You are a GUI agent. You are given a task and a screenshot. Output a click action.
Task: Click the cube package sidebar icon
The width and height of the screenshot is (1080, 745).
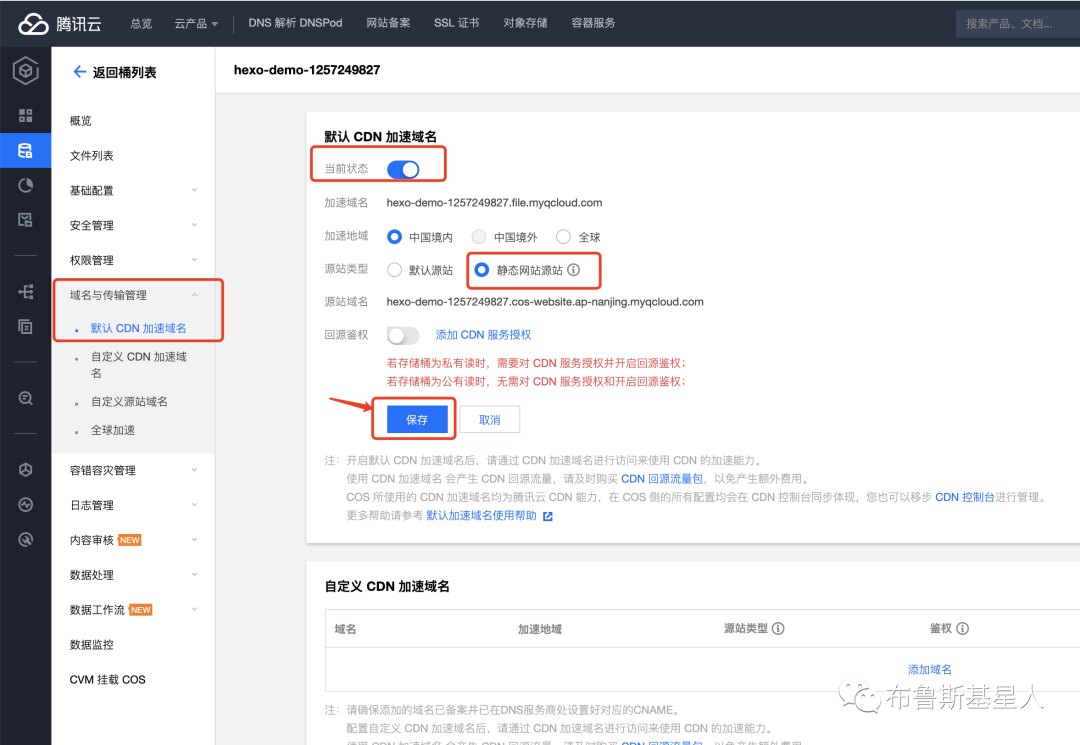click(x=25, y=470)
